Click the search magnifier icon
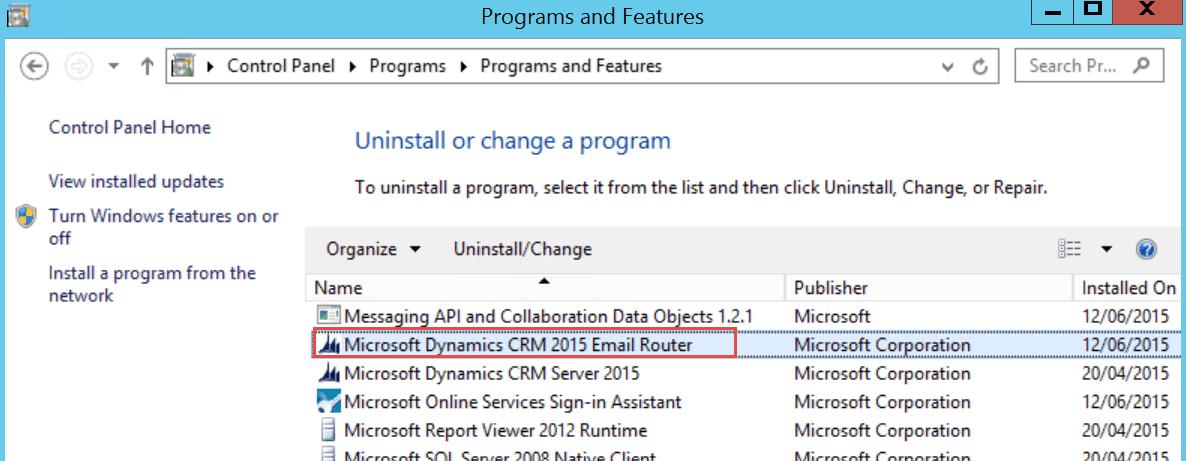The width and height of the screenshot is (1186, 461). (x=1141, y=66)
